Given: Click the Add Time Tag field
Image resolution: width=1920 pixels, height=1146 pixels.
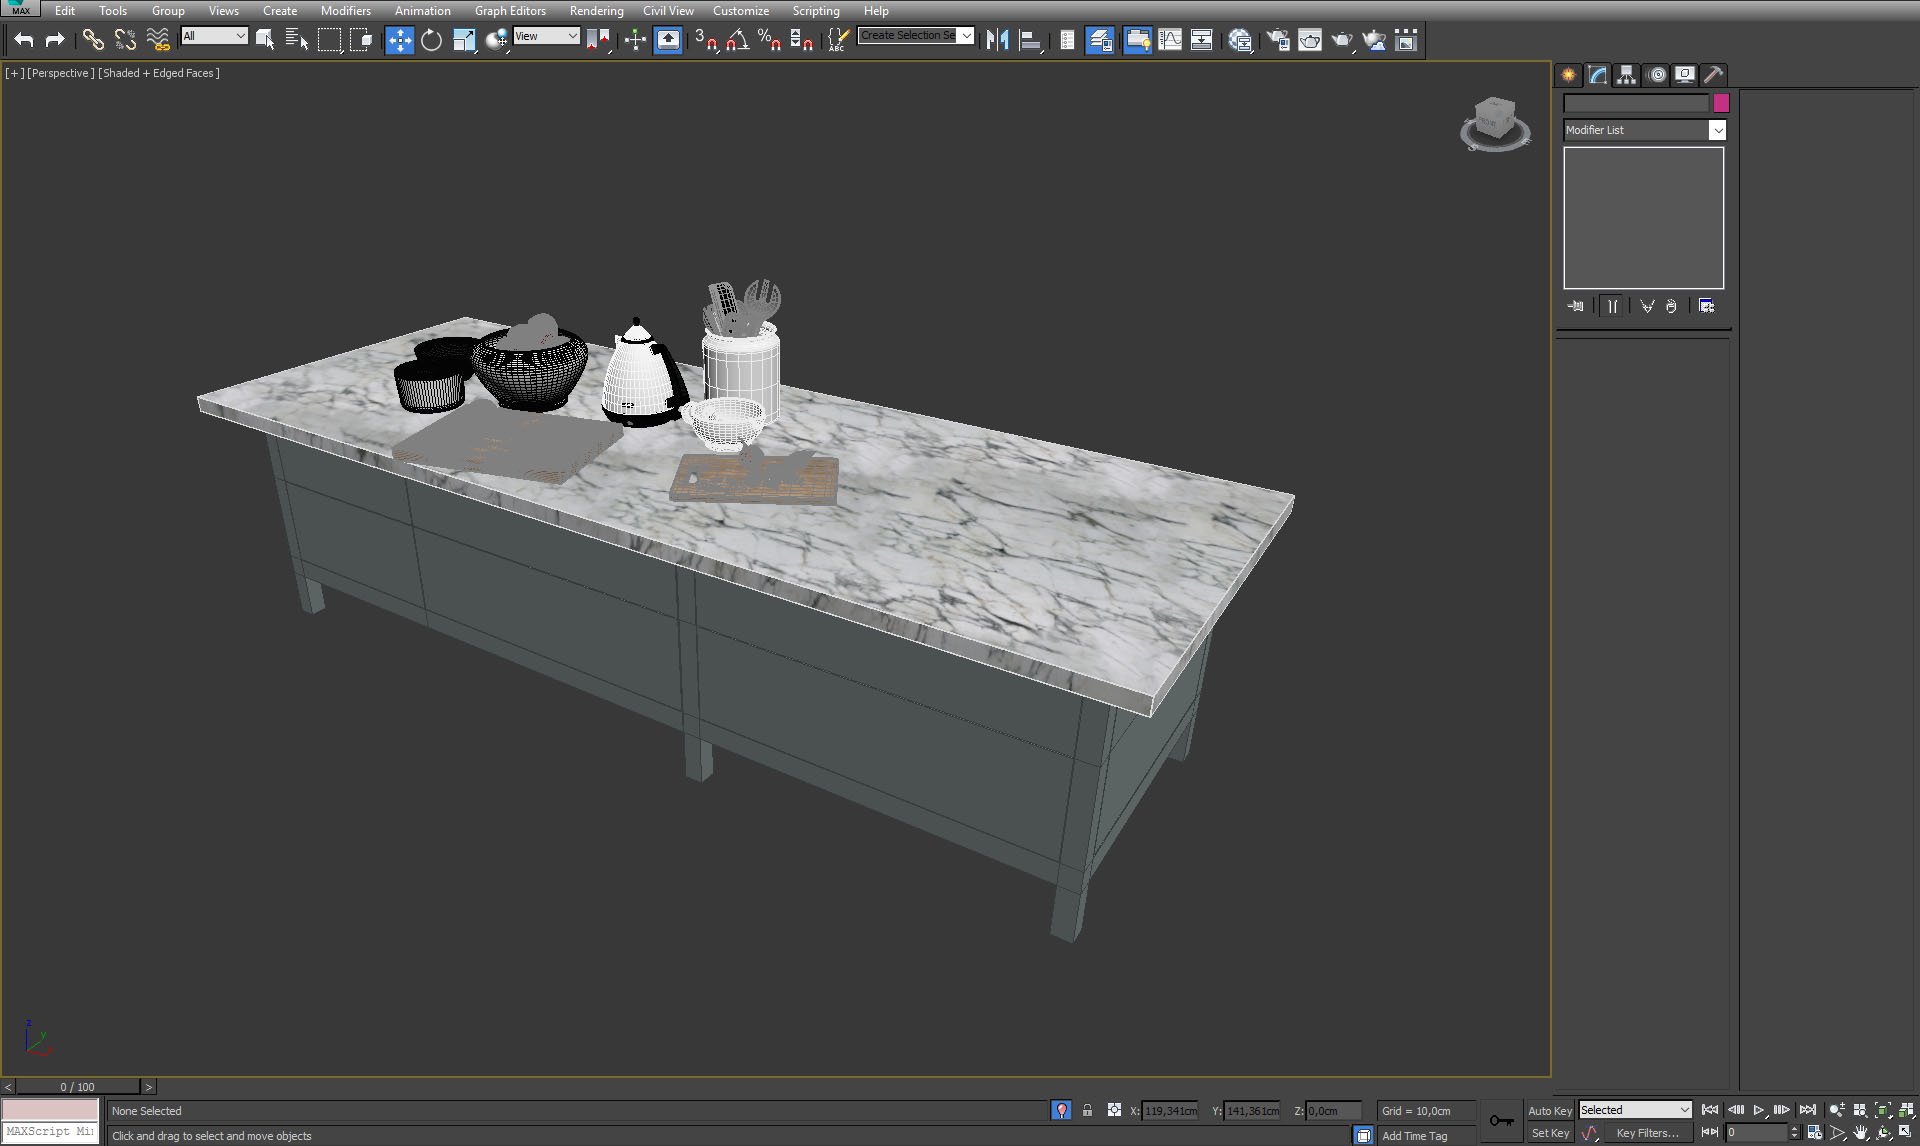Looking at the screenshot, I should 1428,1136.
